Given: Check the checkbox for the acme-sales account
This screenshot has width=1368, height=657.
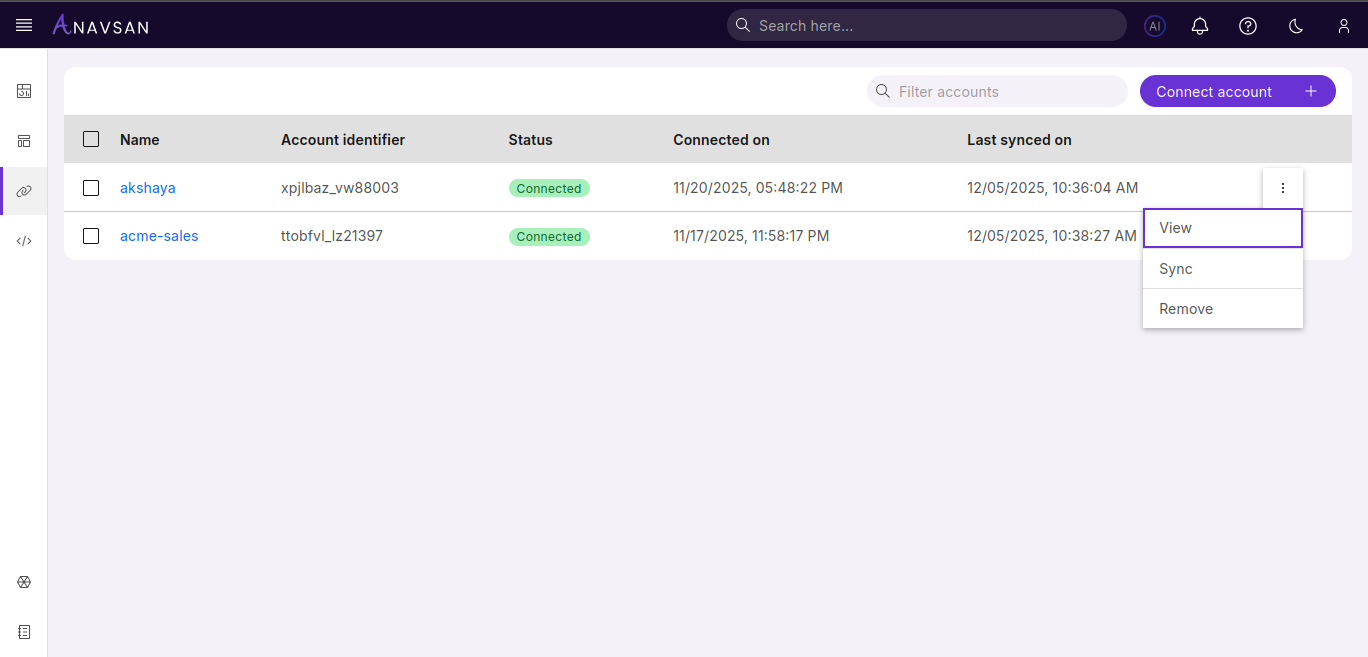Looking at the screenshot, I should pos(91,236).
